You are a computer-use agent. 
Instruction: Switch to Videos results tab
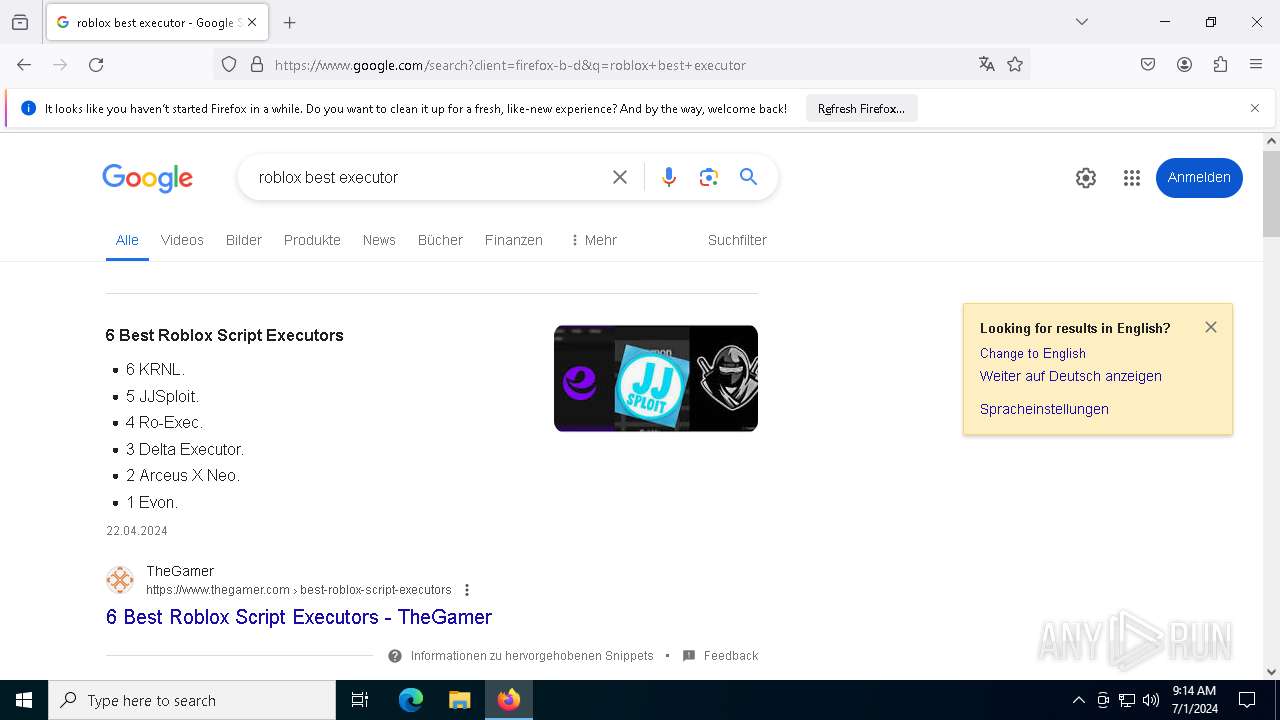(x=182, y=240)
